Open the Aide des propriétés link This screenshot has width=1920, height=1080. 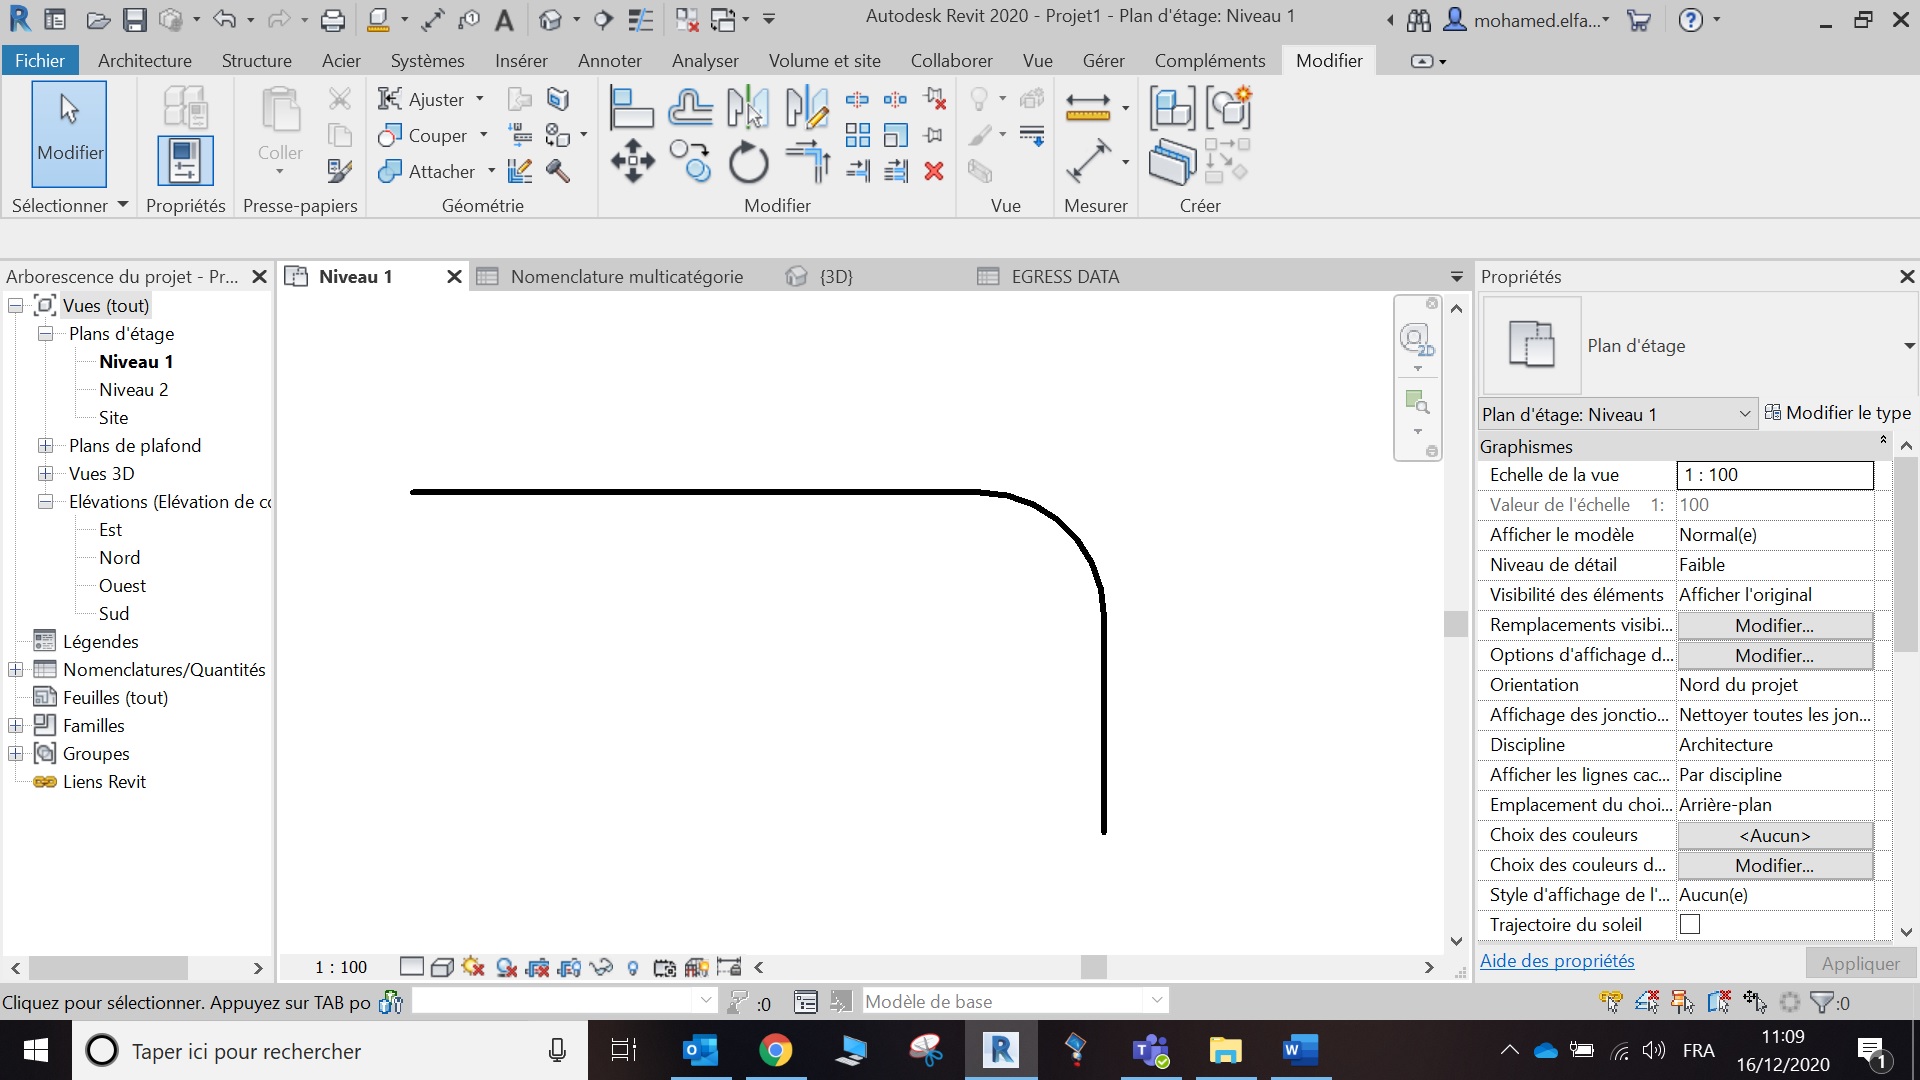(x=1556, y=961)
